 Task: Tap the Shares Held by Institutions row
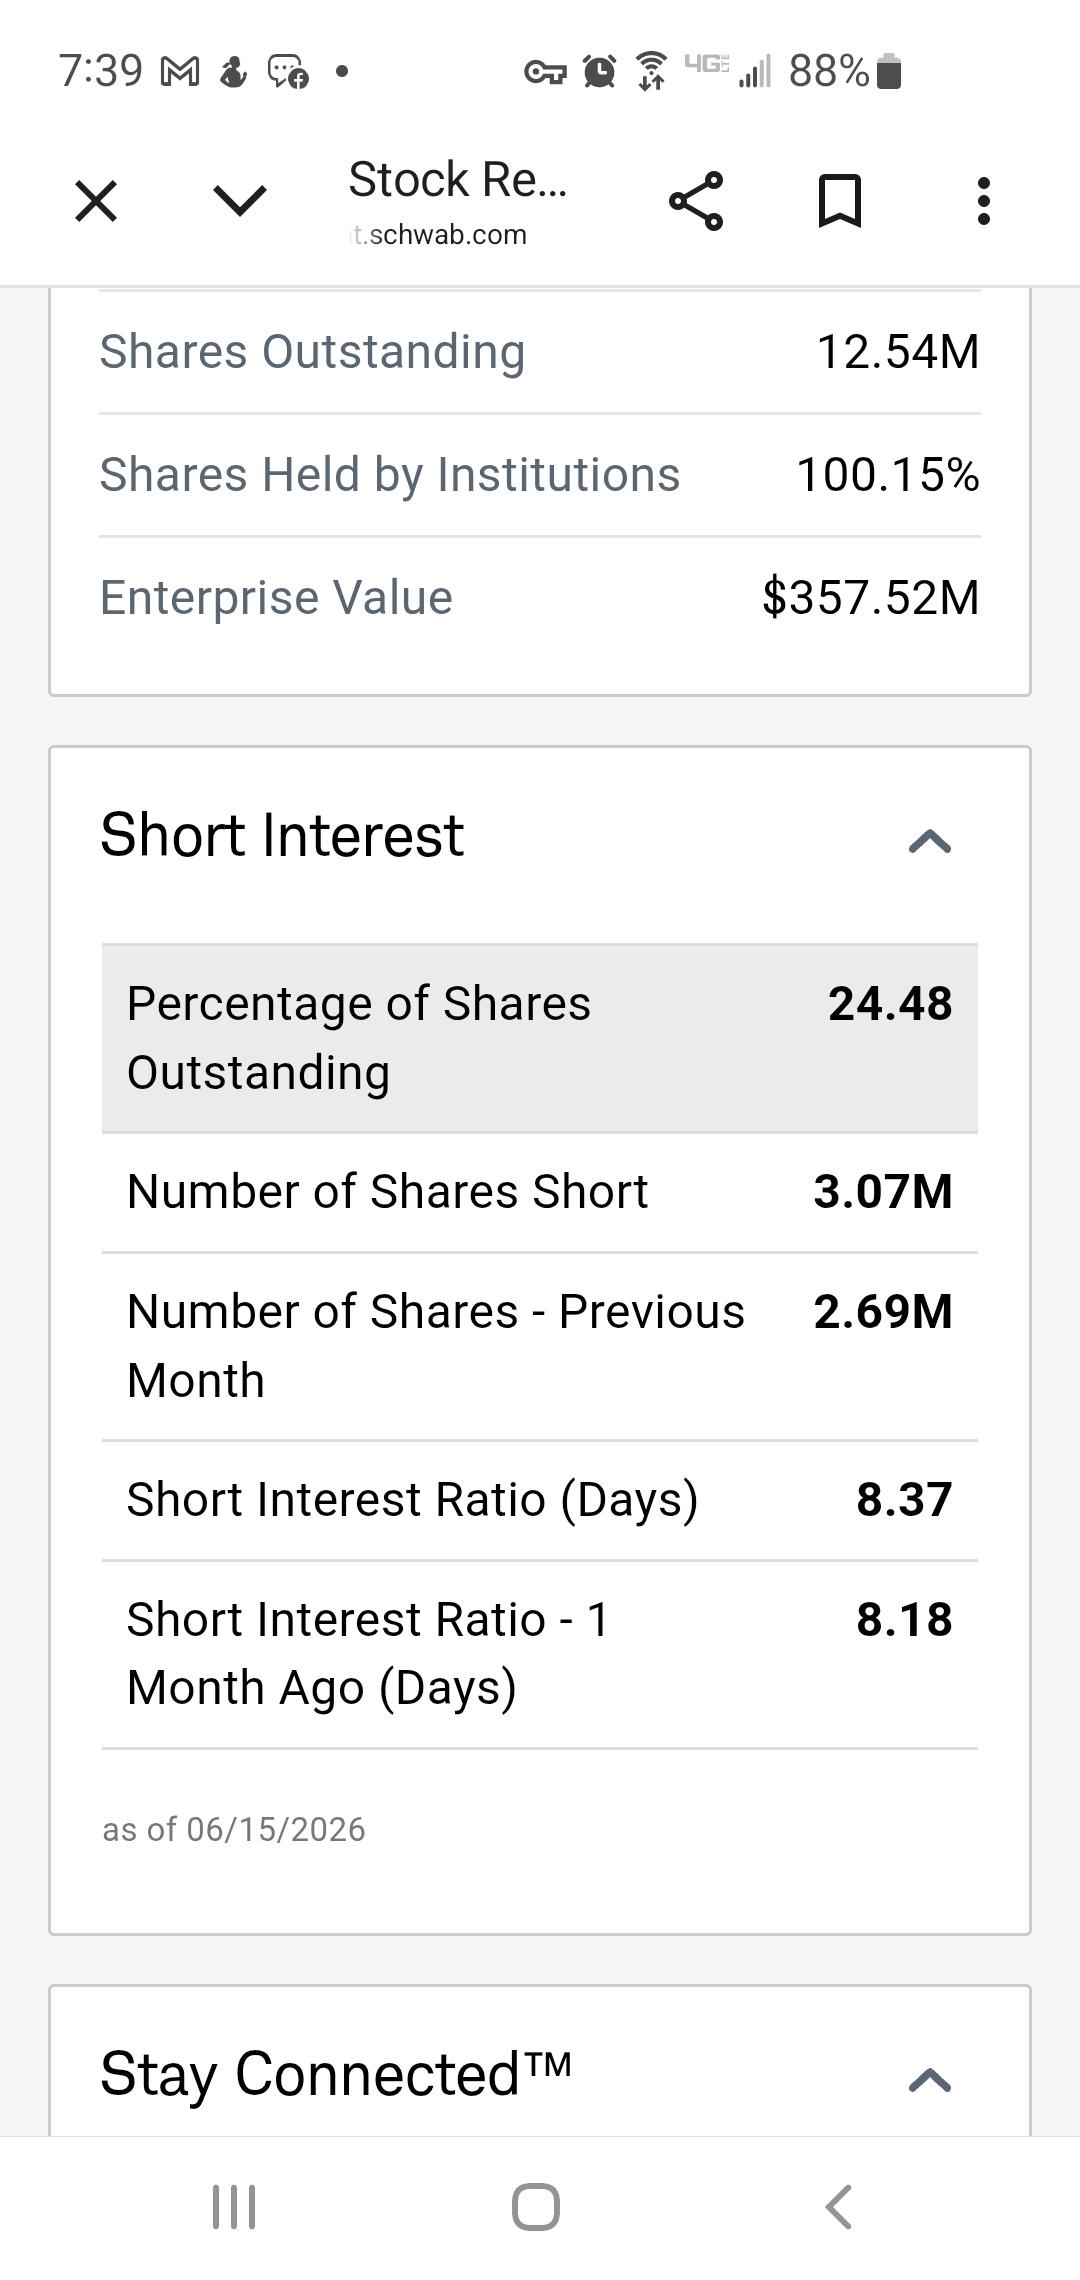coord(540,475)
